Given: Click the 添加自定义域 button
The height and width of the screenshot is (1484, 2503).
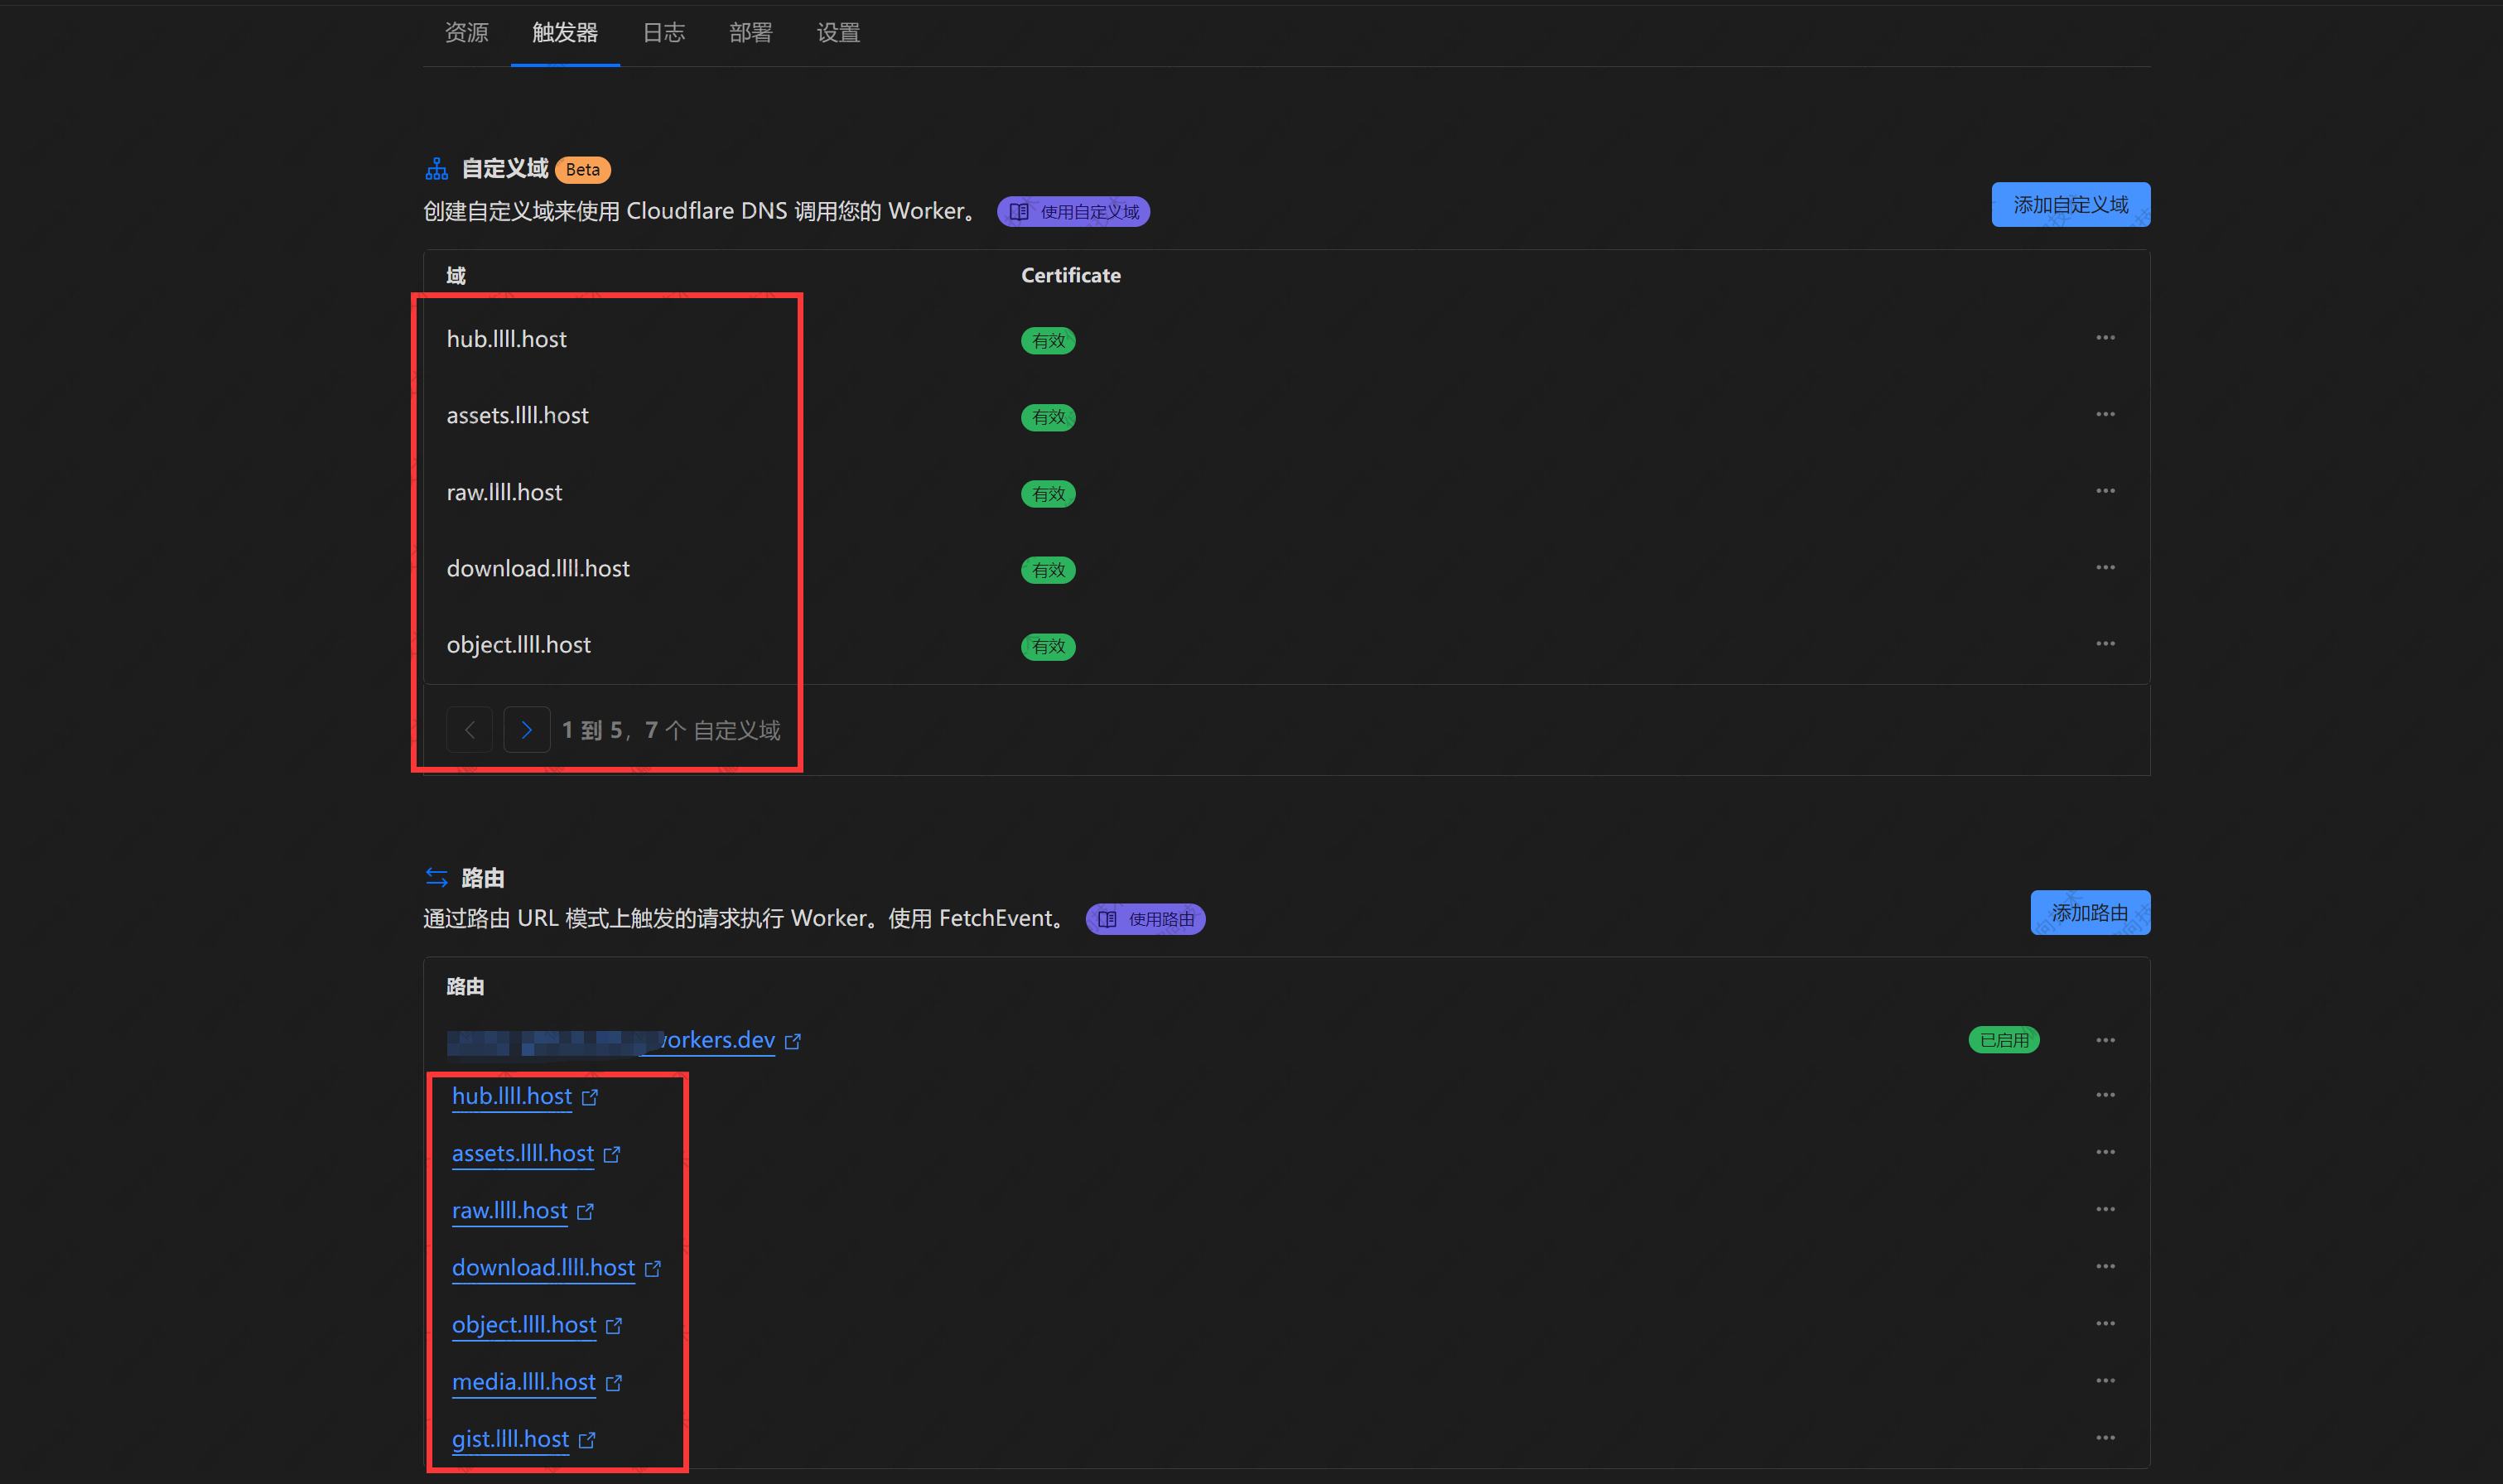Looking at the screenshot, I should [x=2069, y=205].
